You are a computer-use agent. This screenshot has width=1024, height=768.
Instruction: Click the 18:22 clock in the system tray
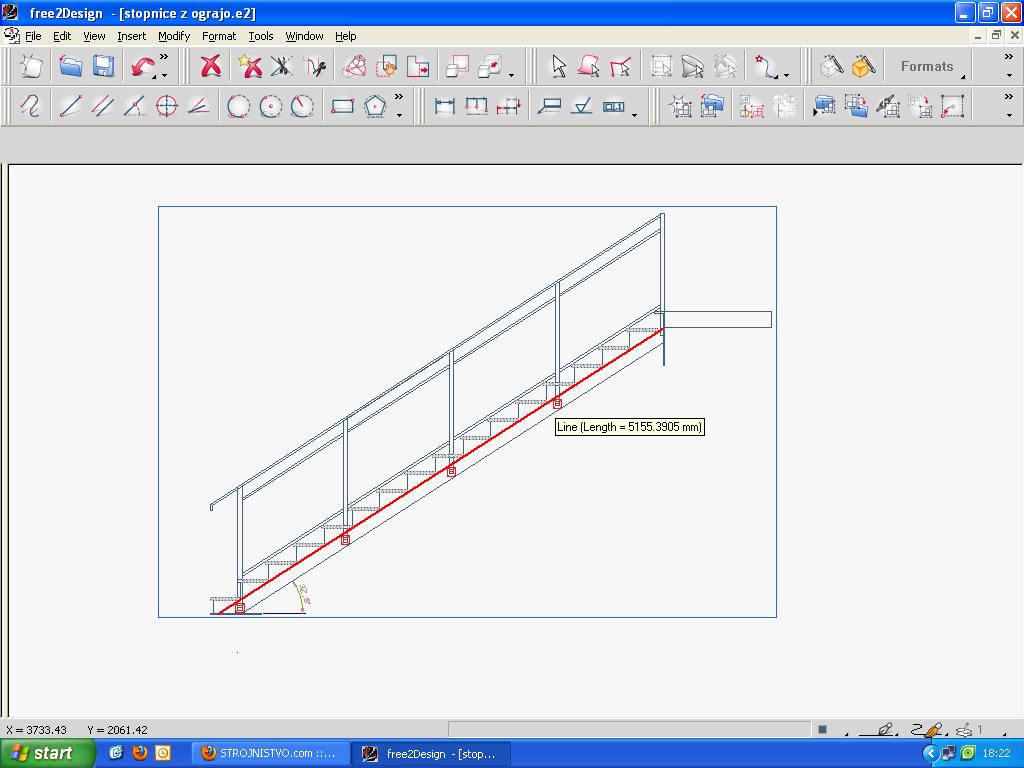pos(996,754)
